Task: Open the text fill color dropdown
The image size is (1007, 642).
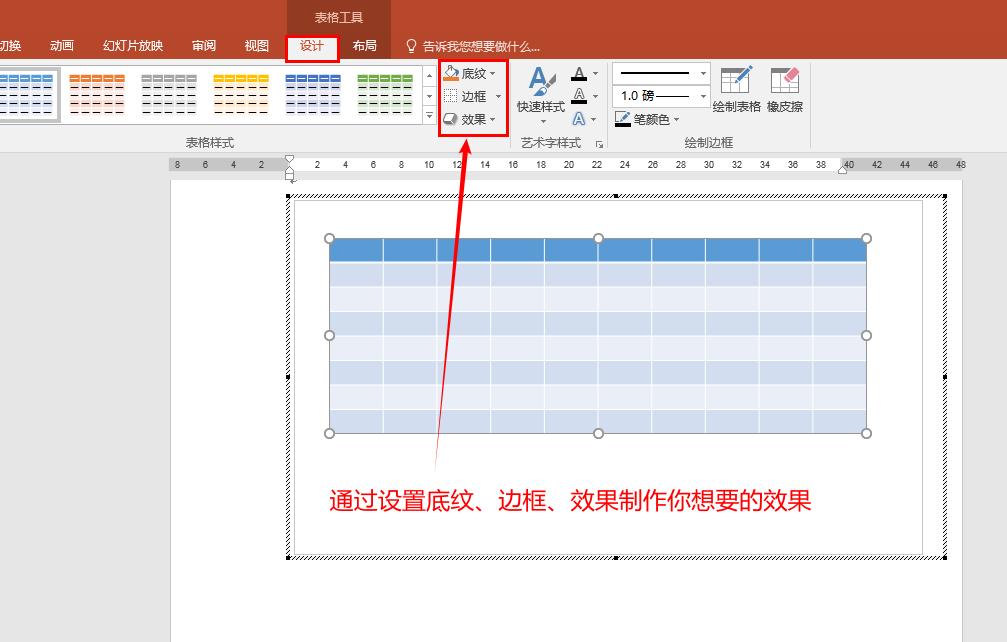Action: (x=595, y=74)
